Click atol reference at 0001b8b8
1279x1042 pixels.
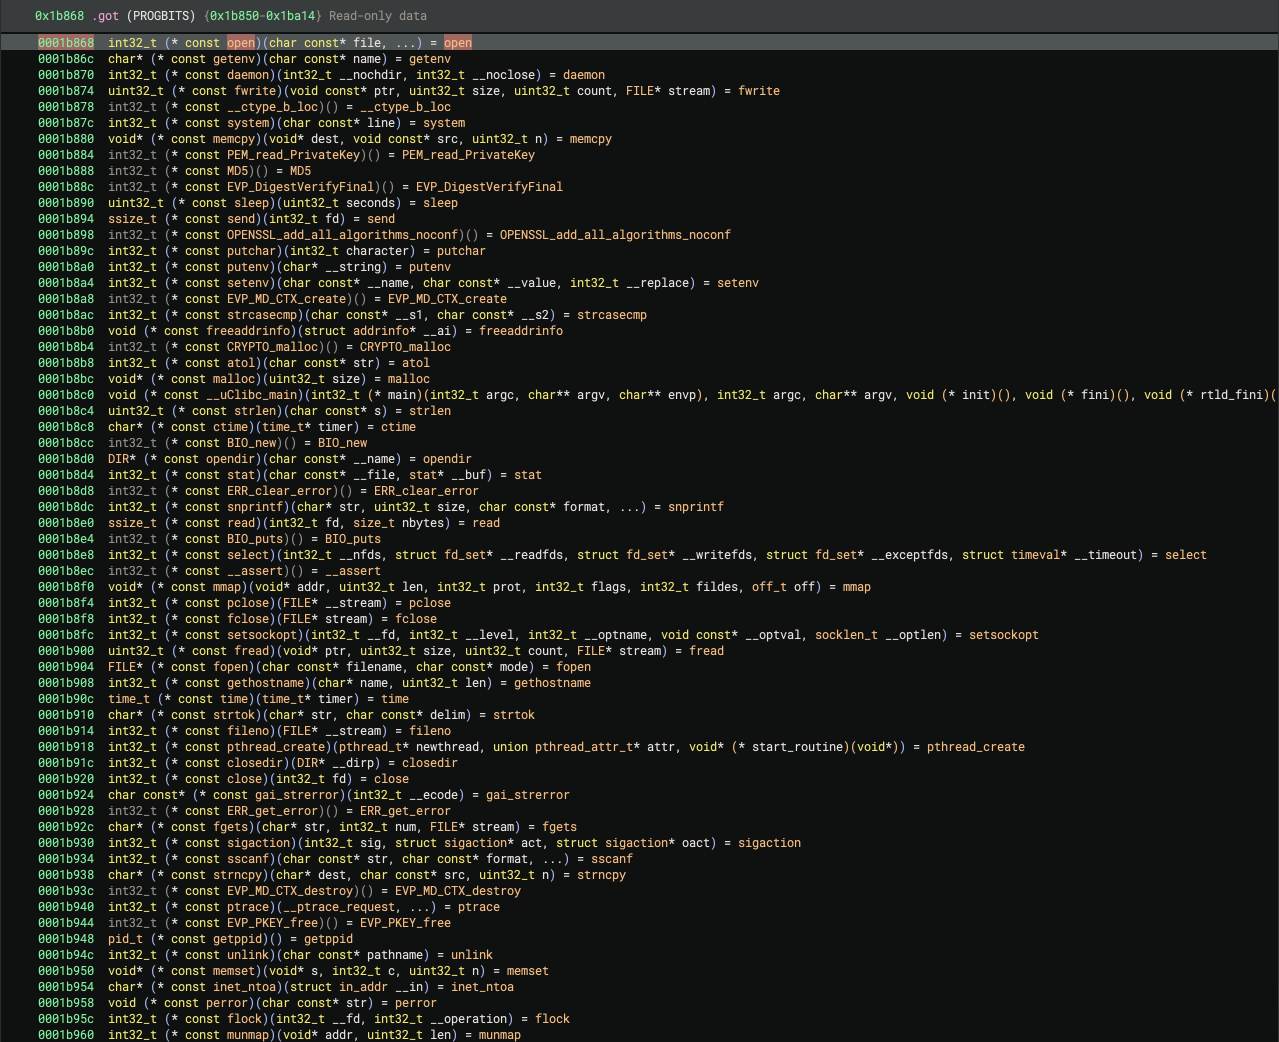[416, 363]
